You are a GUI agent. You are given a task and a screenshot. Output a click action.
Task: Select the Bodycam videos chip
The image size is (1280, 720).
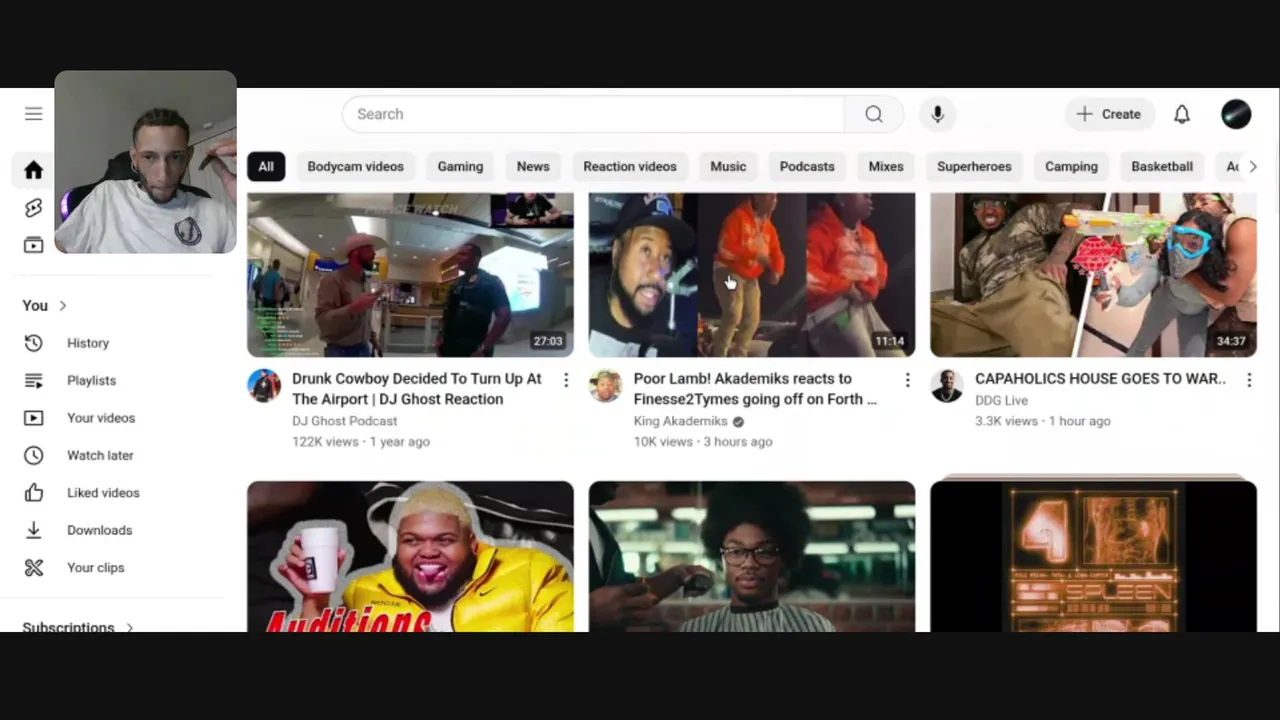(x=355, y=167)
